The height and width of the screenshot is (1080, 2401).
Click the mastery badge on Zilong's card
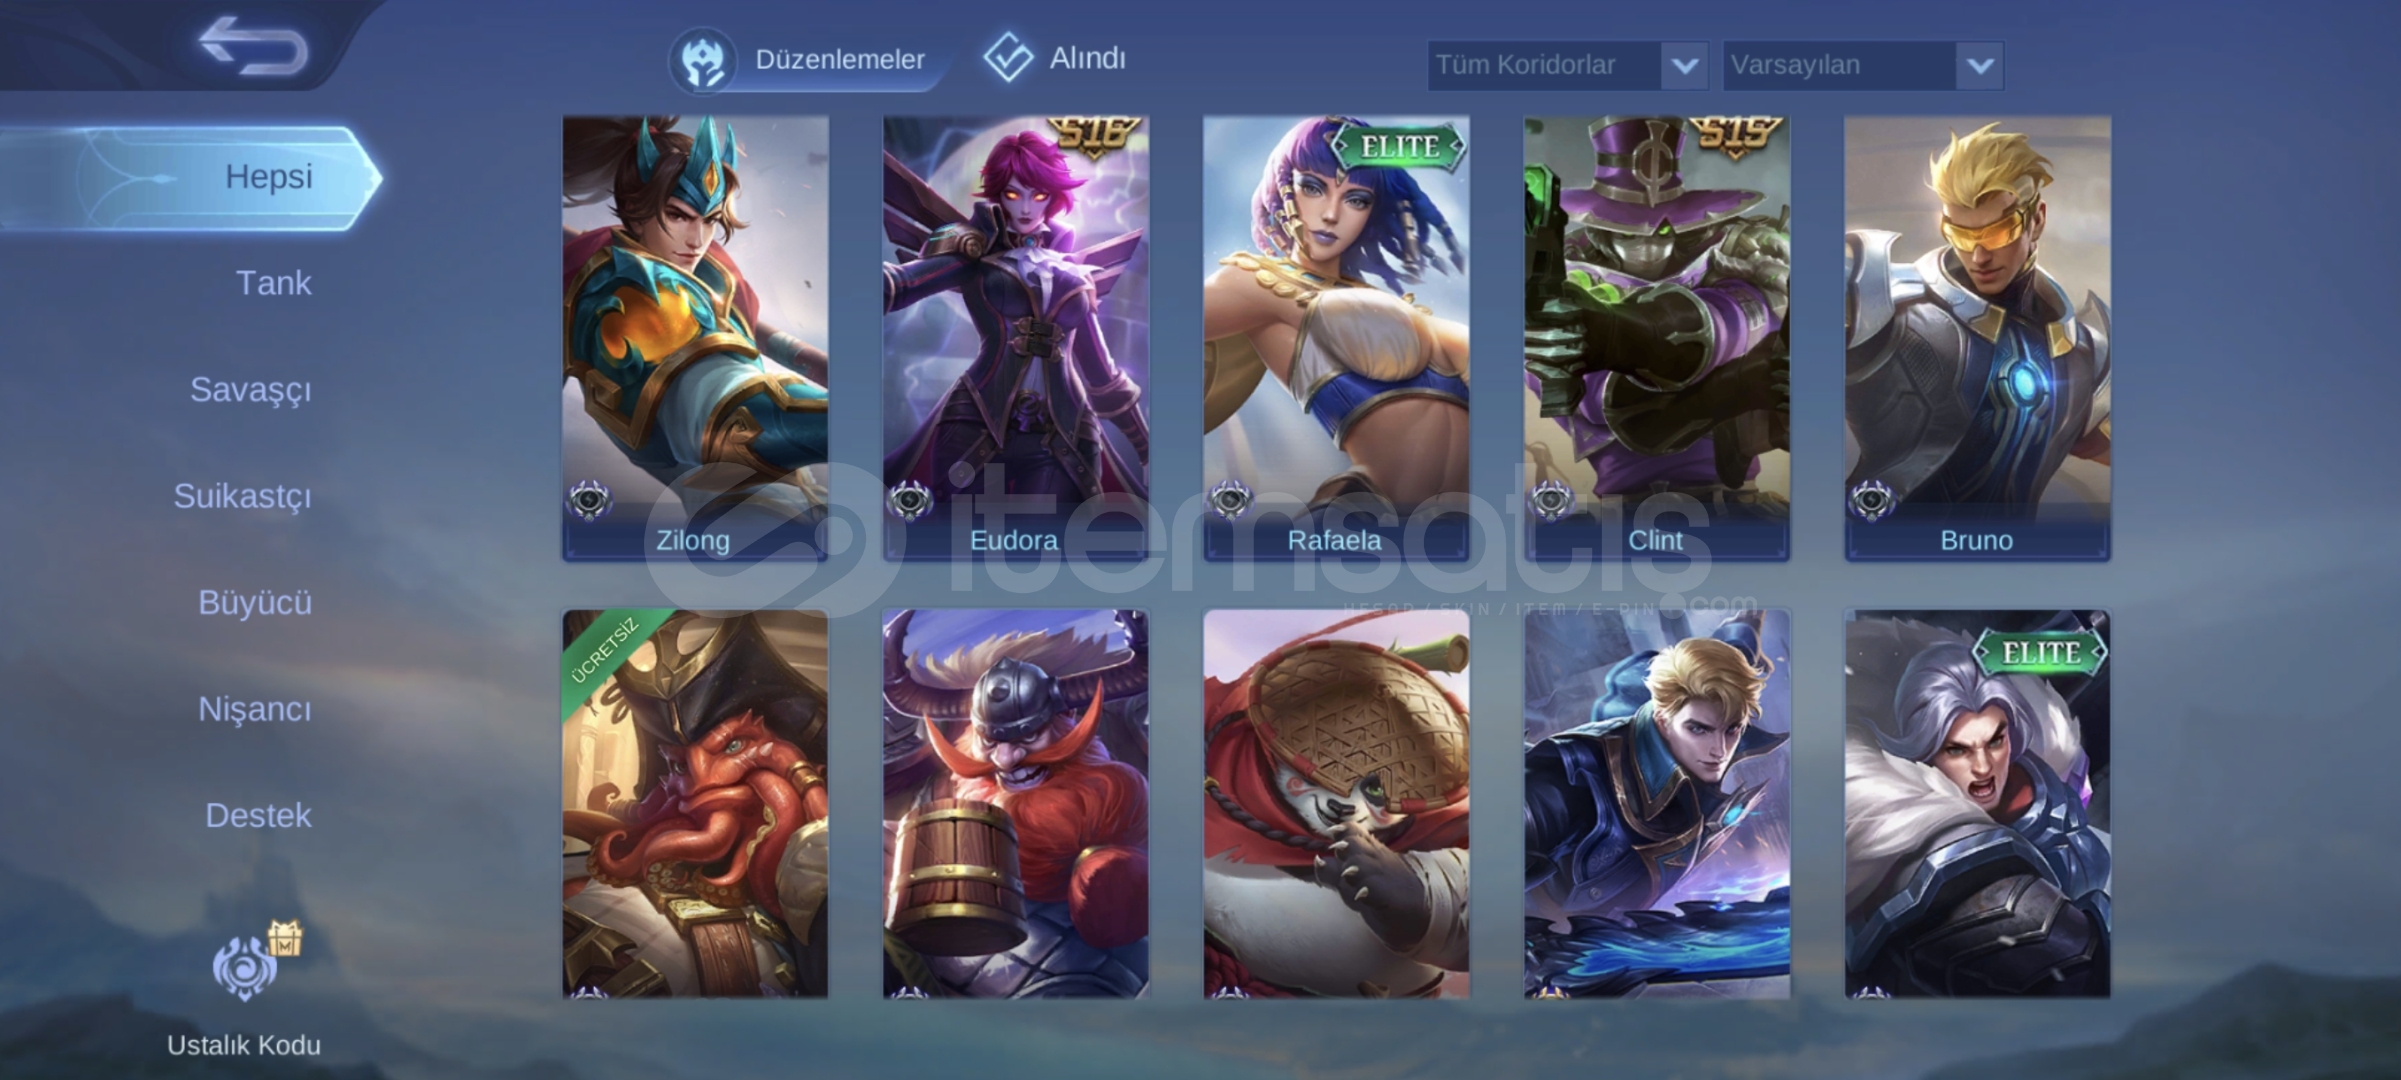click(589, 500)
